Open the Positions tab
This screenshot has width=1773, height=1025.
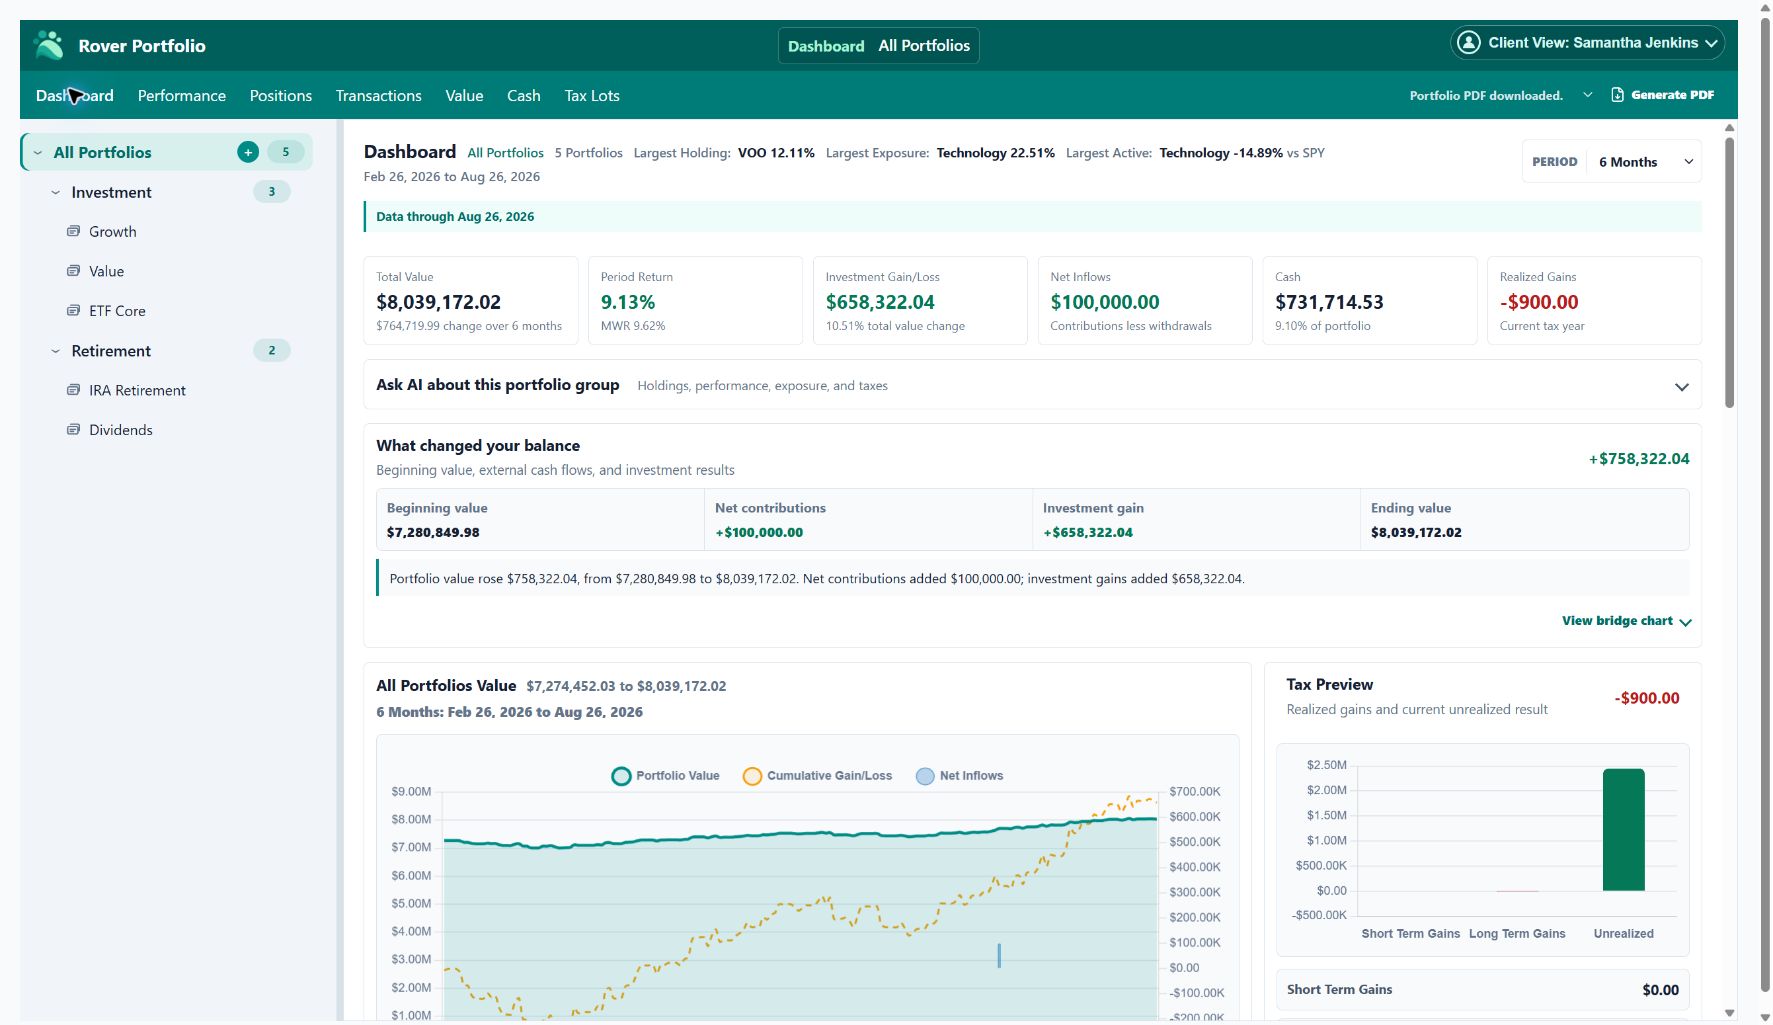click(x=281, y=96)
